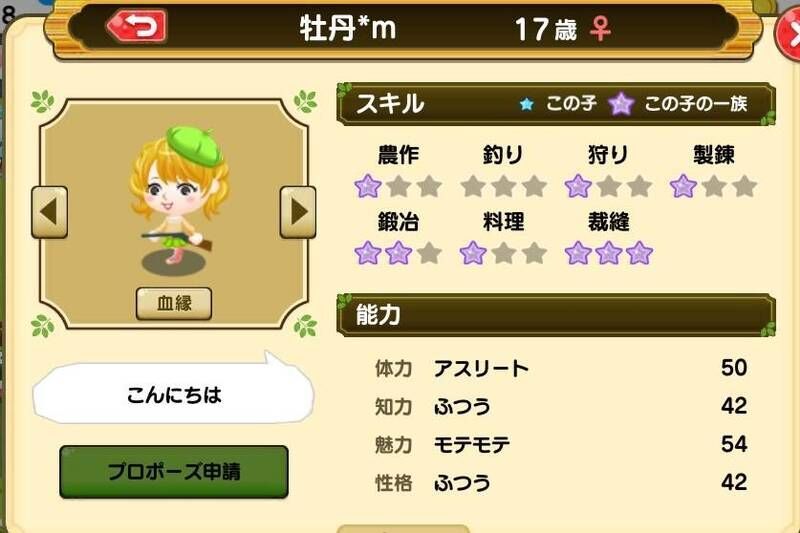Tap the プロポーズ申請 proposal button

(x=174, y=472)
